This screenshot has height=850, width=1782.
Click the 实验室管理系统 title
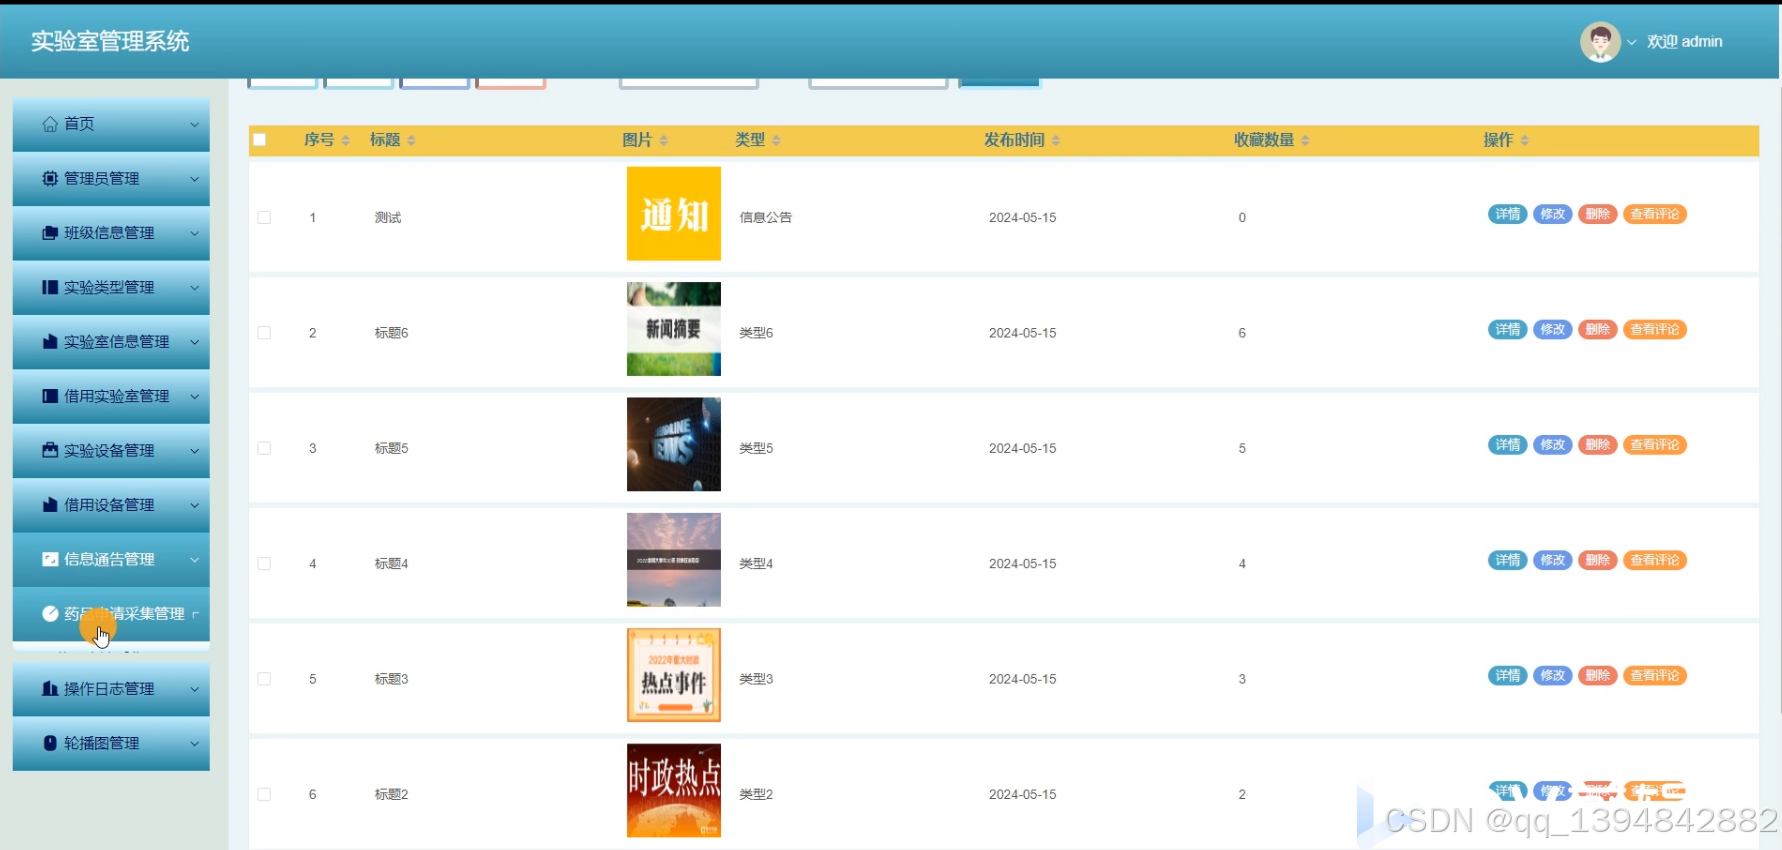(110, 41)
